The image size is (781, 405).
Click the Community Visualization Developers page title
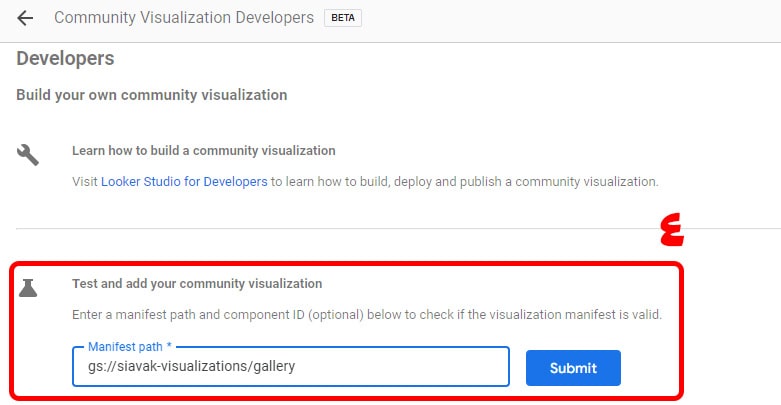[x=183, y=18]
